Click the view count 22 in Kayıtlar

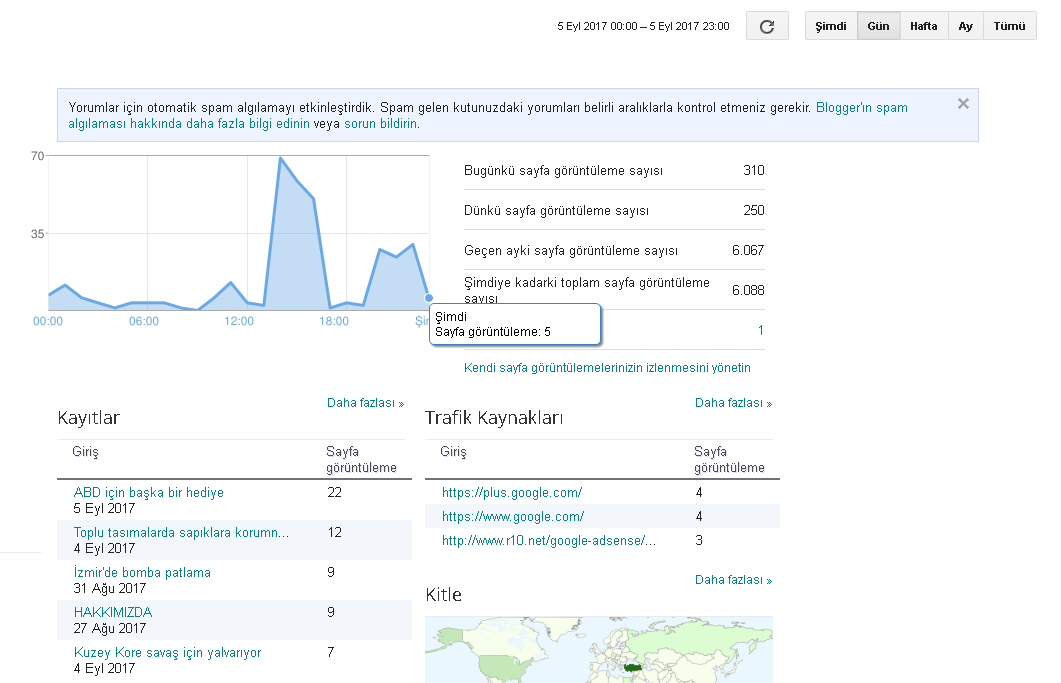(334, 493)
